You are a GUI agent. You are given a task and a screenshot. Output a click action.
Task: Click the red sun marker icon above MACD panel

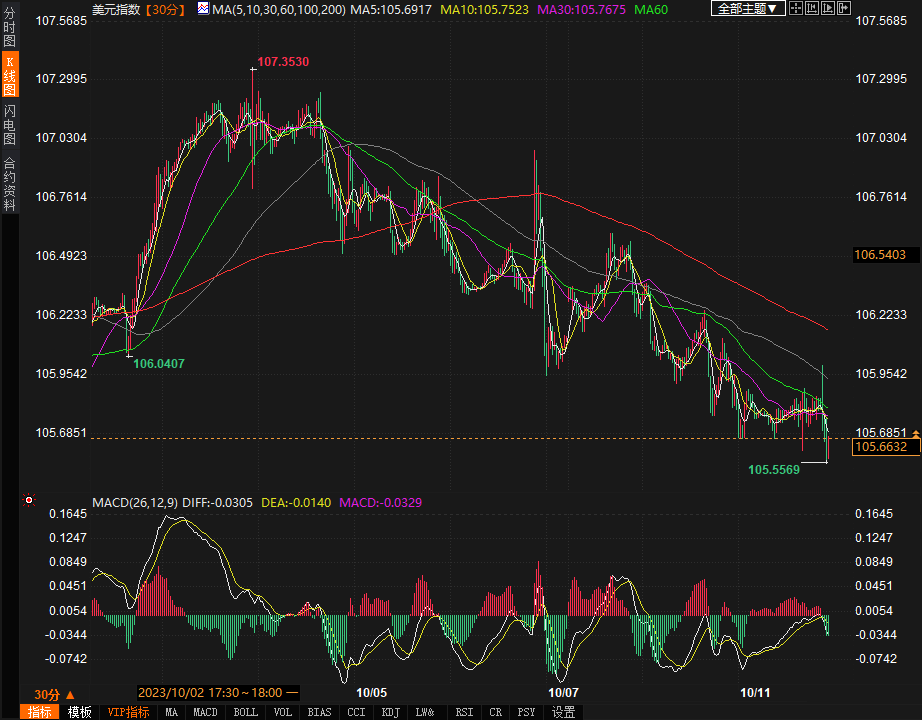[29, 500]
